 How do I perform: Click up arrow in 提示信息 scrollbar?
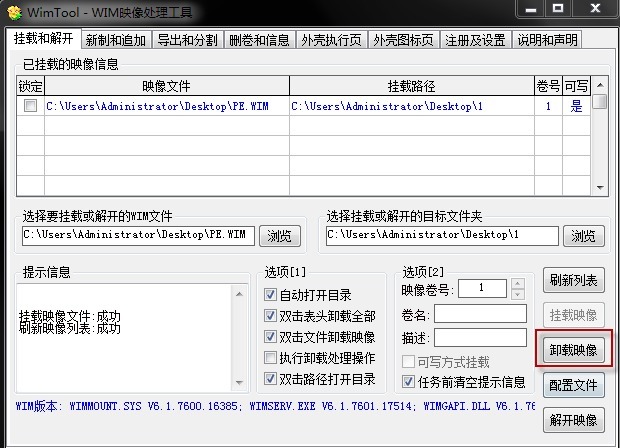(239, 294)
